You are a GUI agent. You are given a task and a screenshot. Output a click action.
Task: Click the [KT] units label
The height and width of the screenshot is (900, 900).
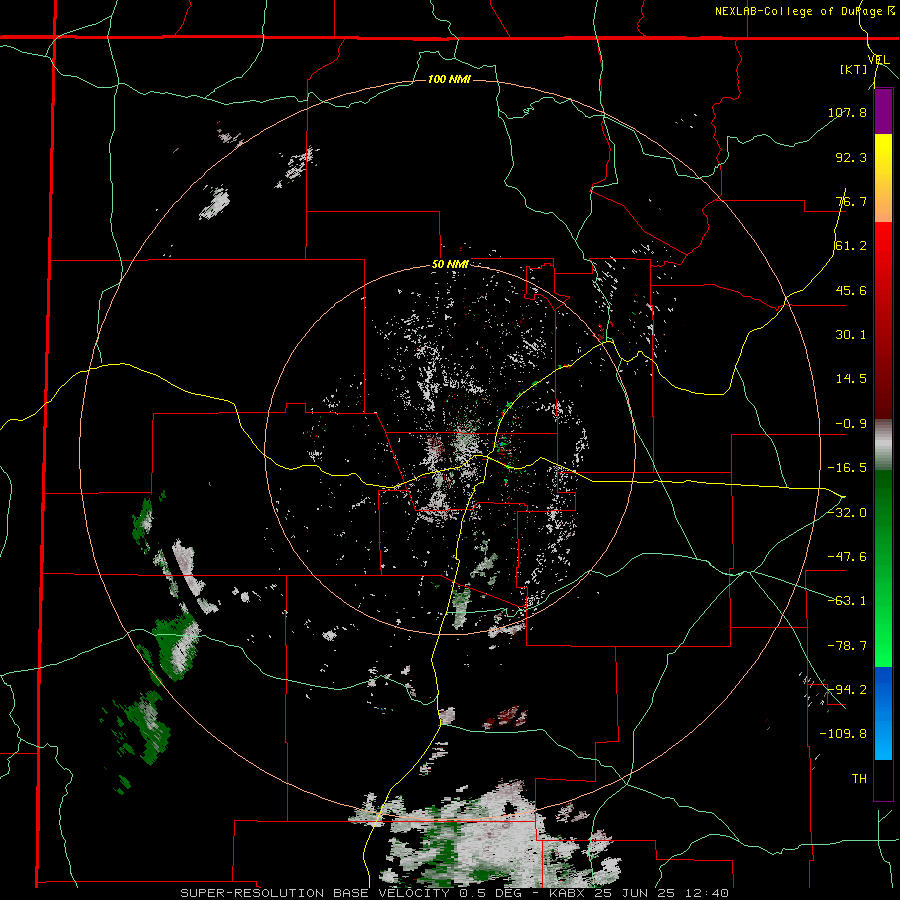click(x=854, y=69)
